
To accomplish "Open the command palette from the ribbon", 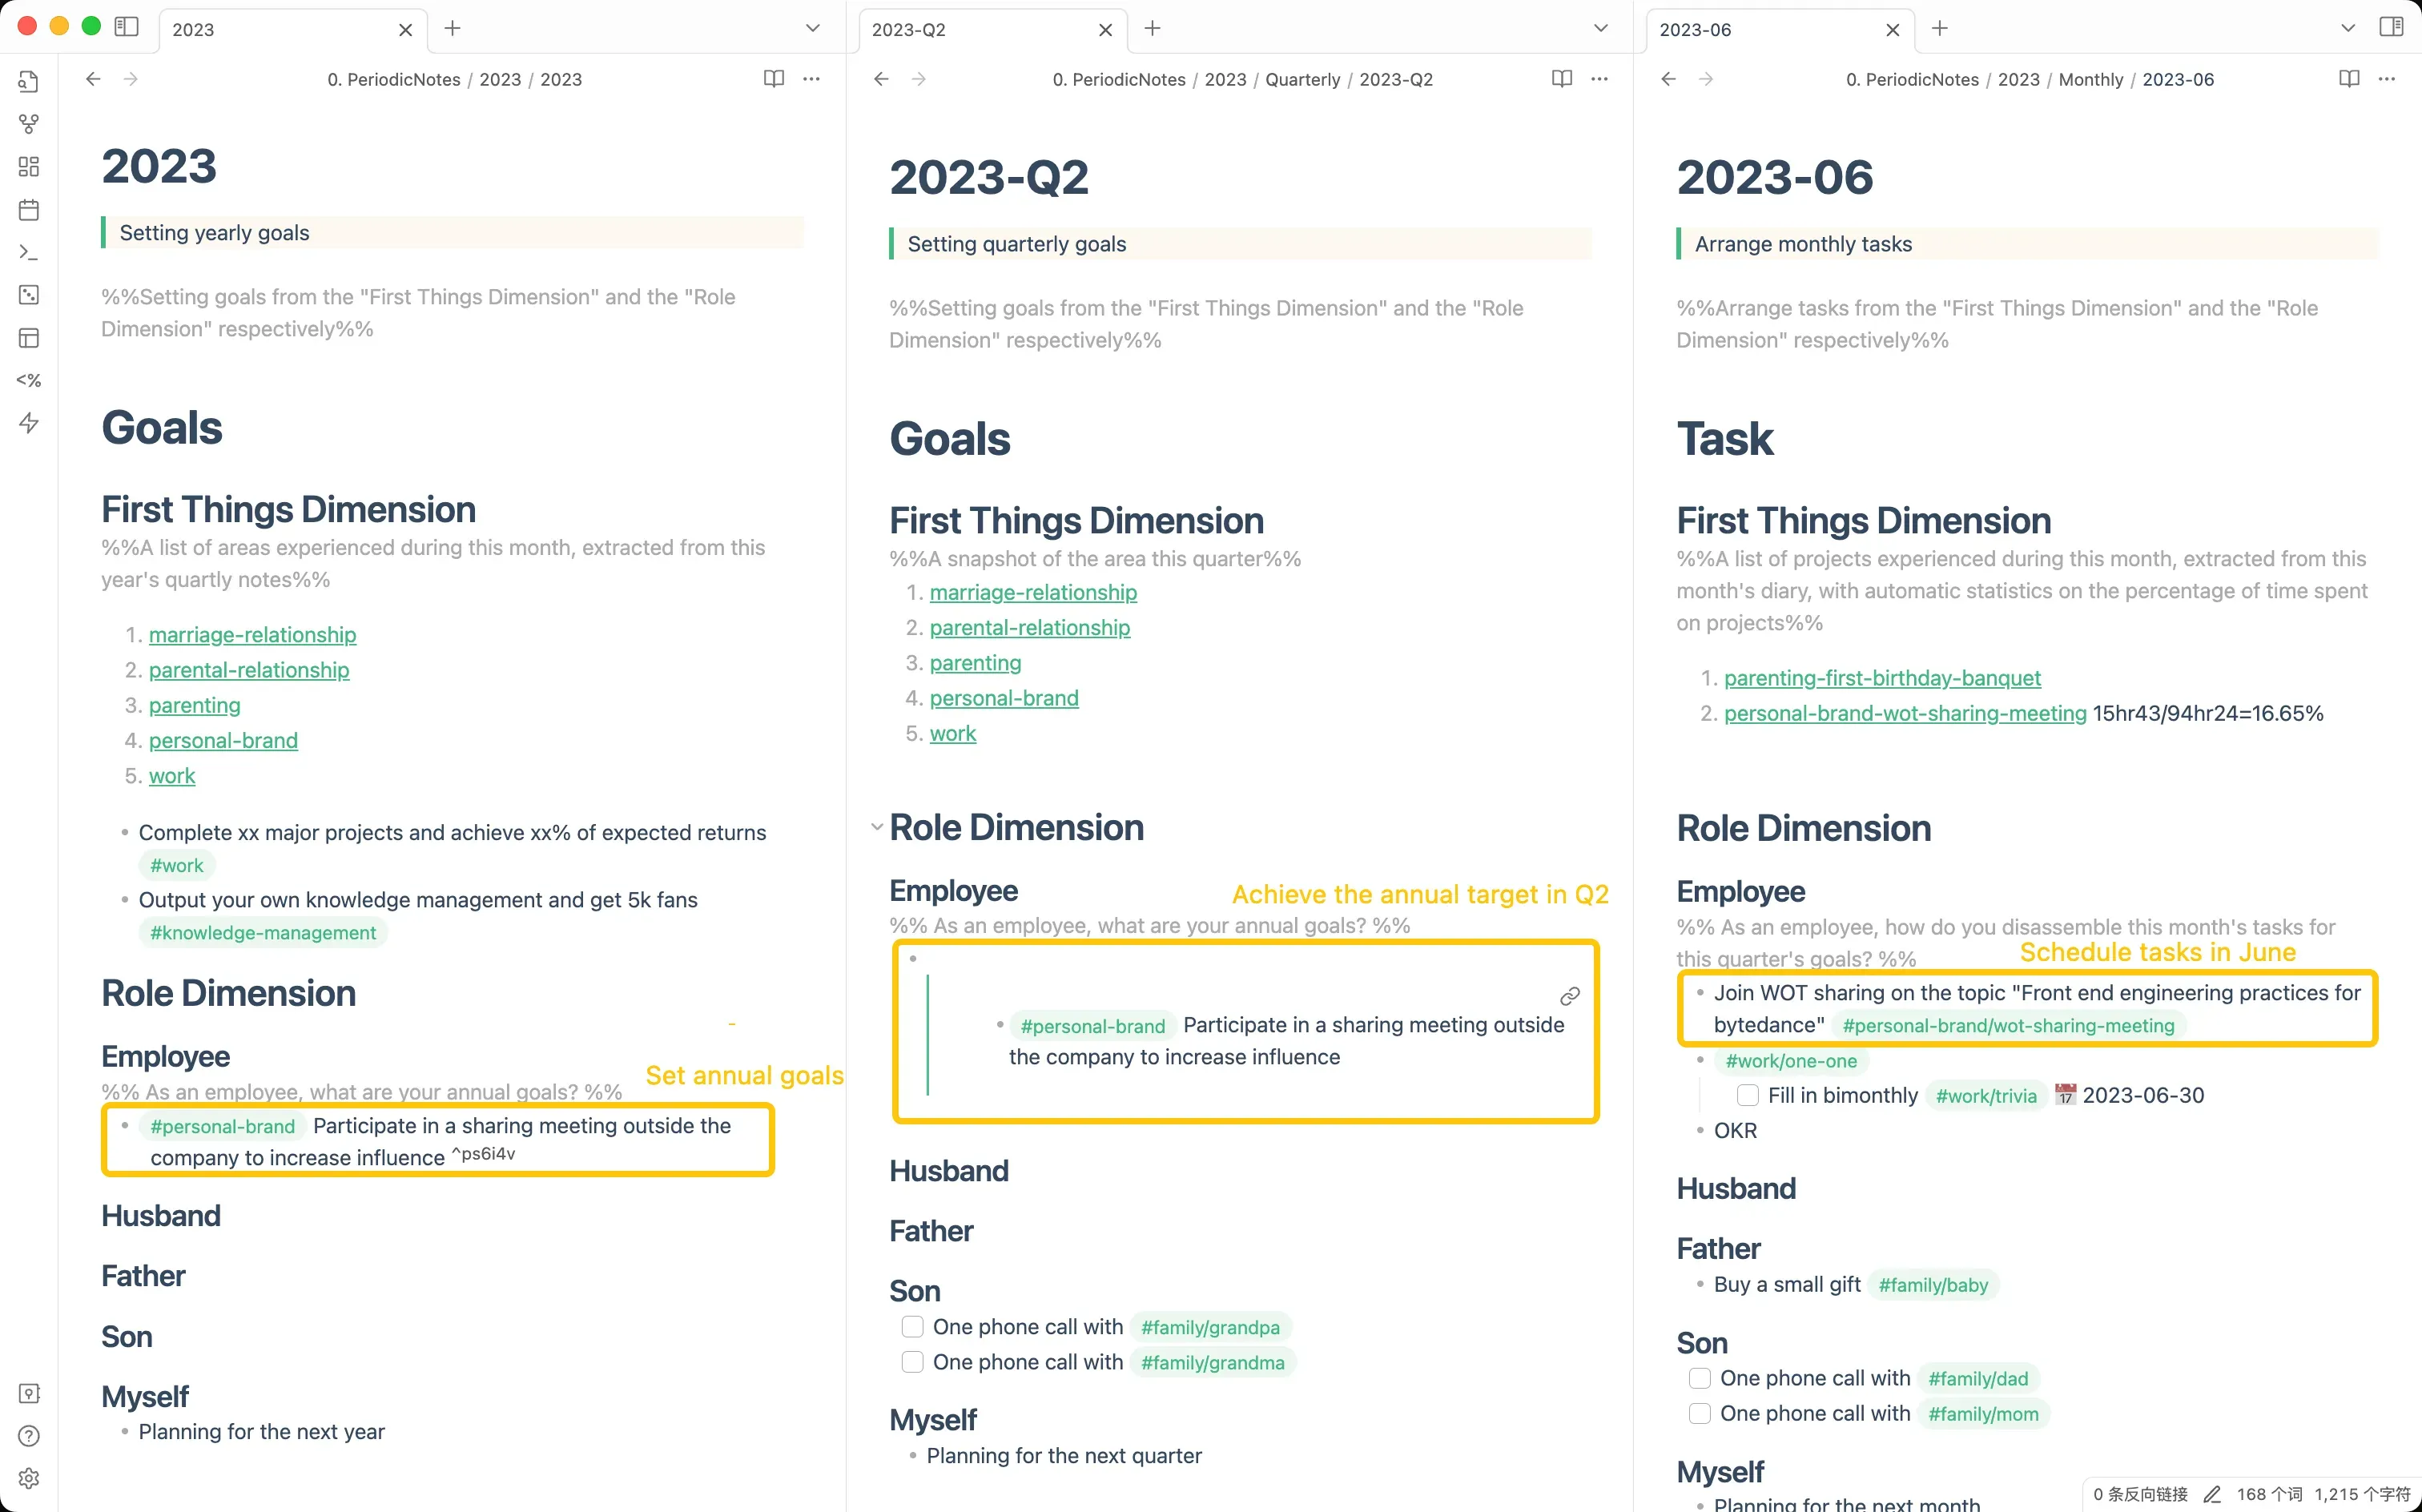I will click(29, 253).
